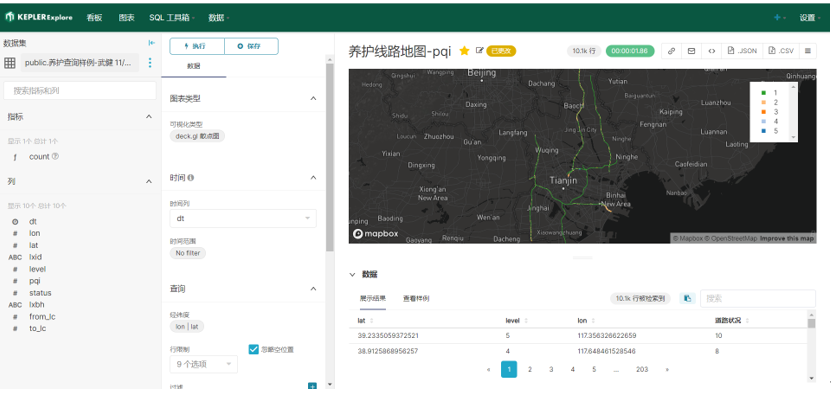Open dataset options three-dot menu
This screenshot has height=400, width=831.
pyautogui.click(x=149, y=63)
